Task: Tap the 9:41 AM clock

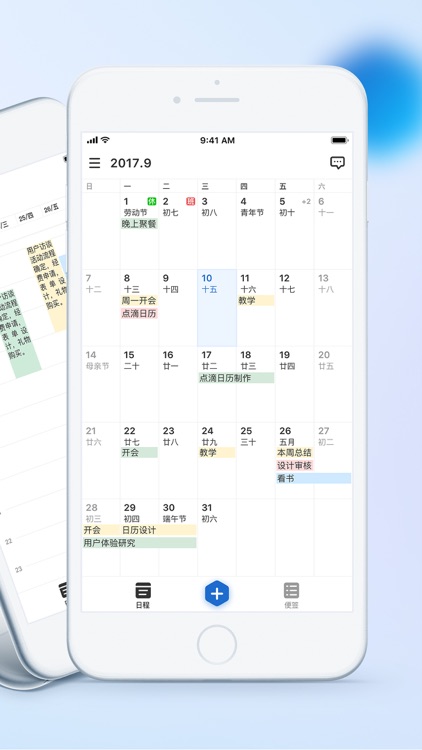Action: 217,141
